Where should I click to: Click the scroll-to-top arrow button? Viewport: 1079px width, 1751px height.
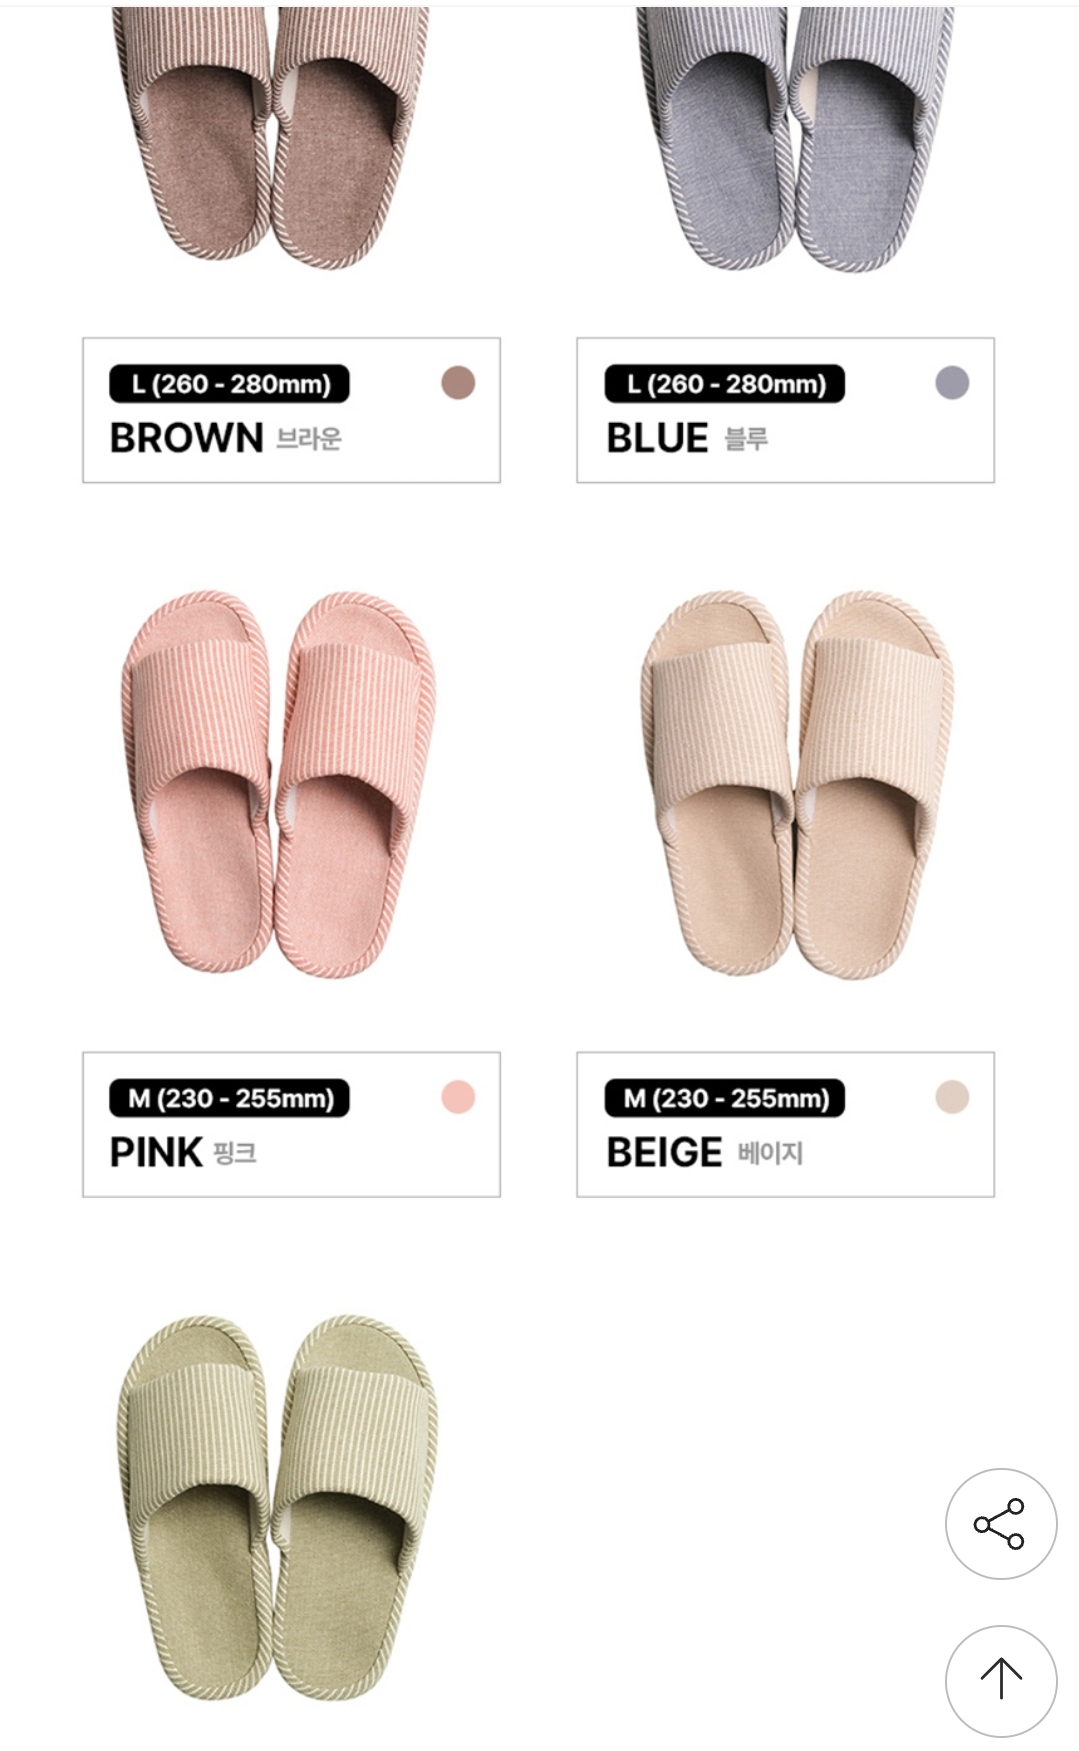click(x=1000, y=1681)
